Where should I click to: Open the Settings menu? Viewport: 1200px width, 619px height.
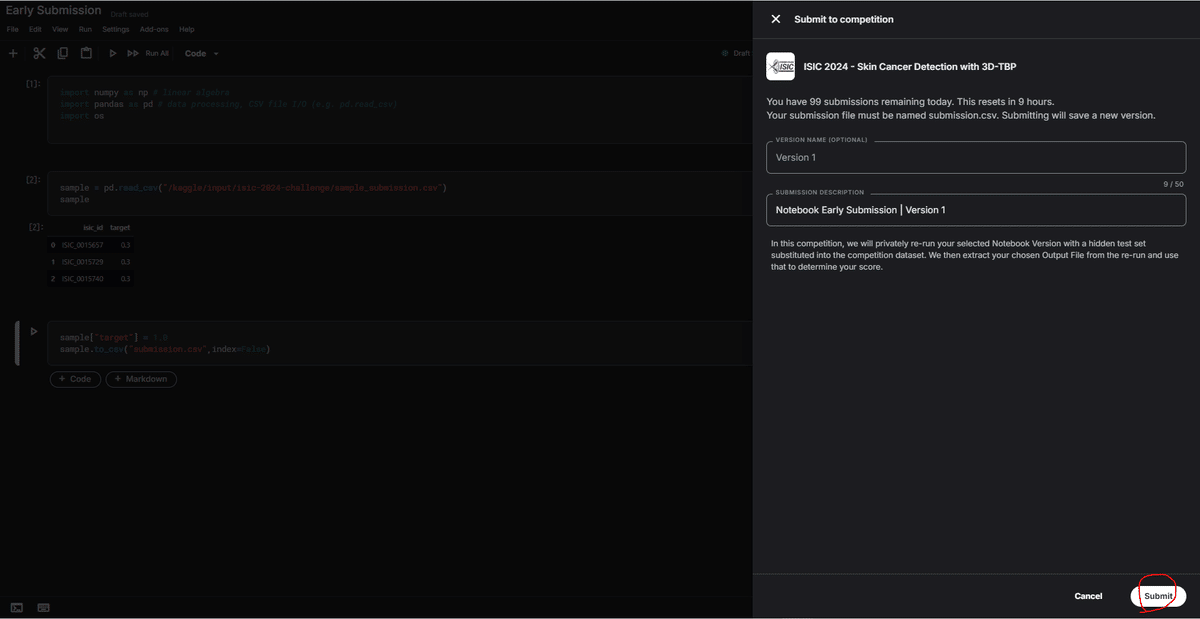(x=115, y=30)
